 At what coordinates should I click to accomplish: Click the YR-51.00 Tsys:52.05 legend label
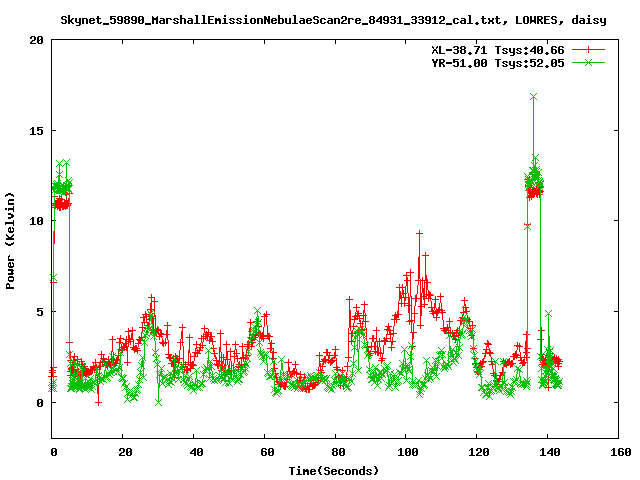(498, 63)
